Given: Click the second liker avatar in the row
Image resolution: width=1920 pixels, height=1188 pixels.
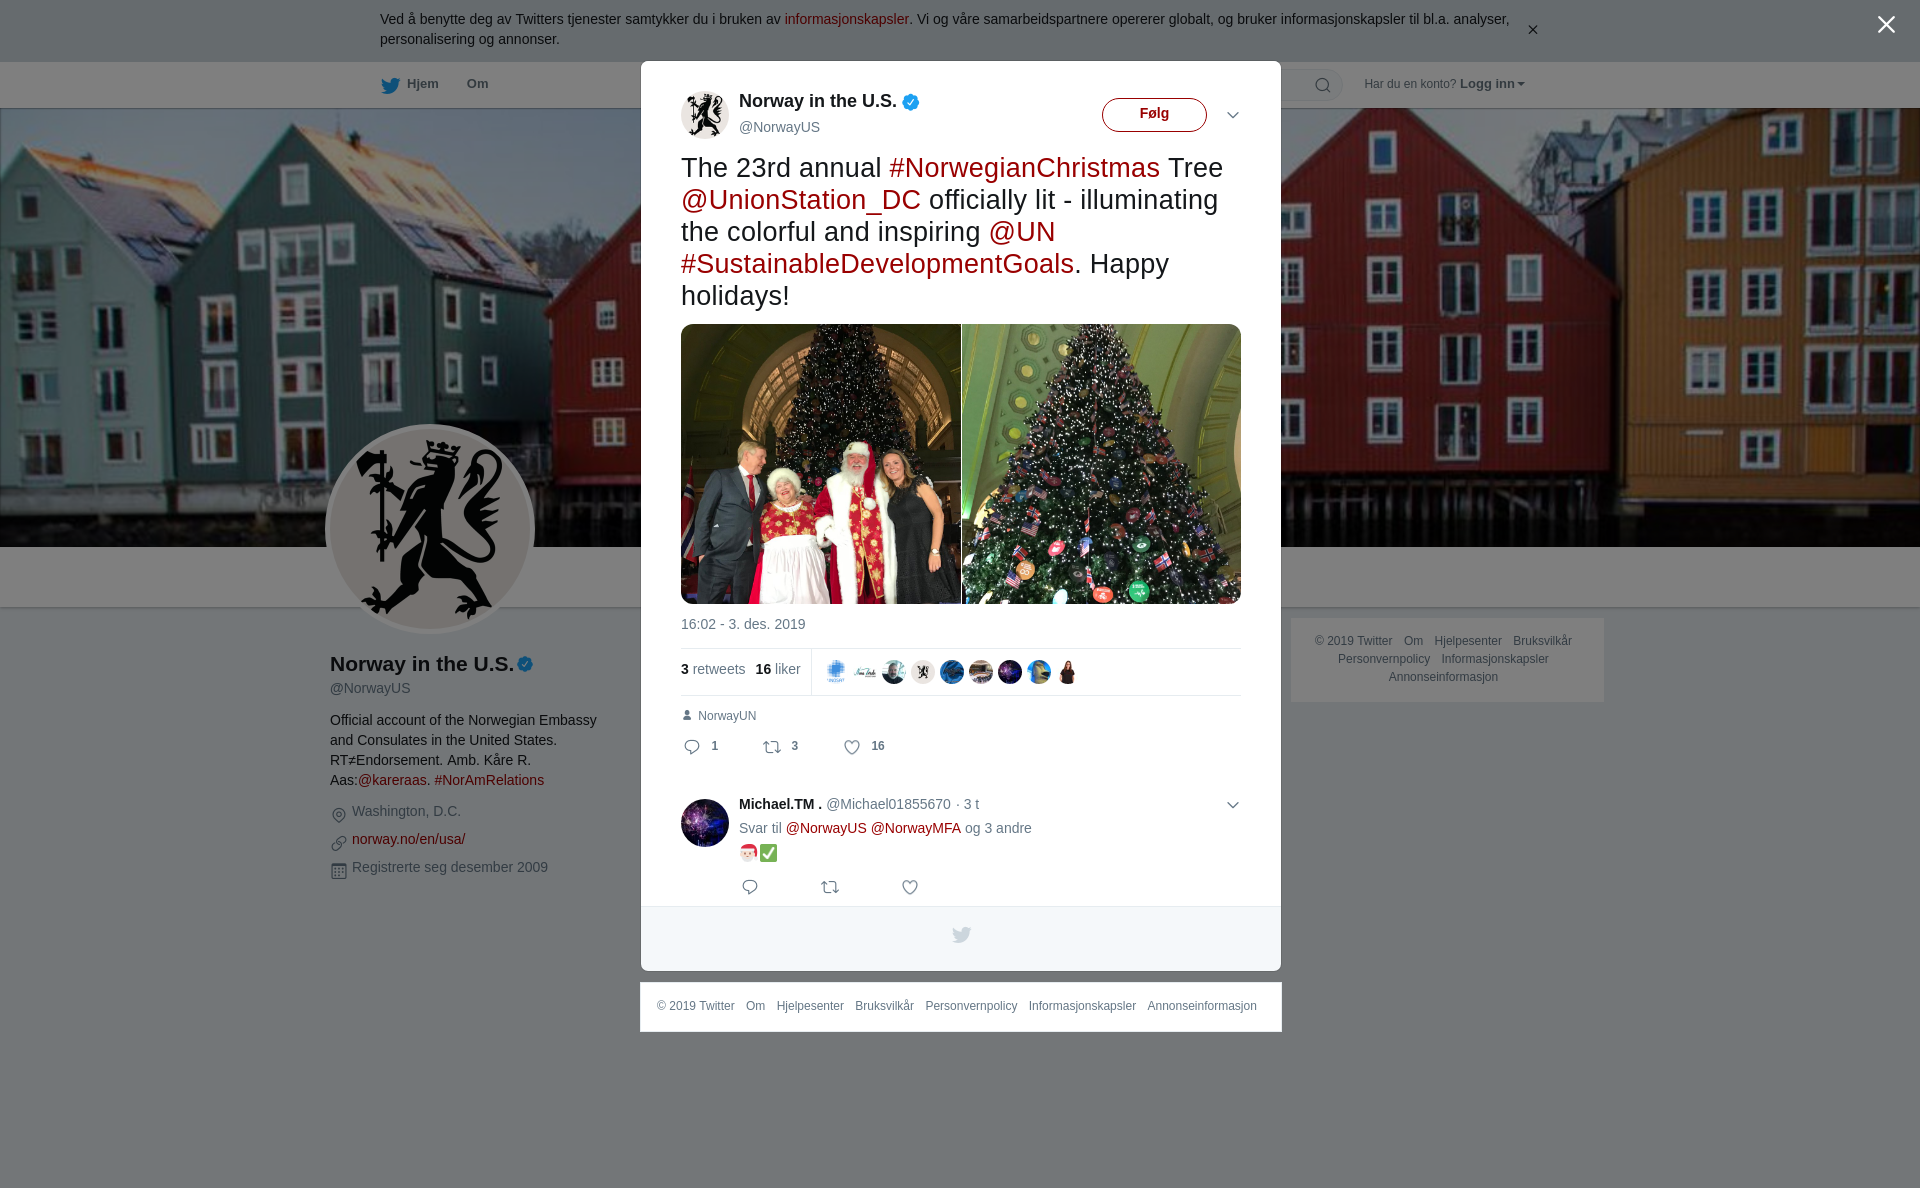Looking at the screenshot, I should [865, 672].
